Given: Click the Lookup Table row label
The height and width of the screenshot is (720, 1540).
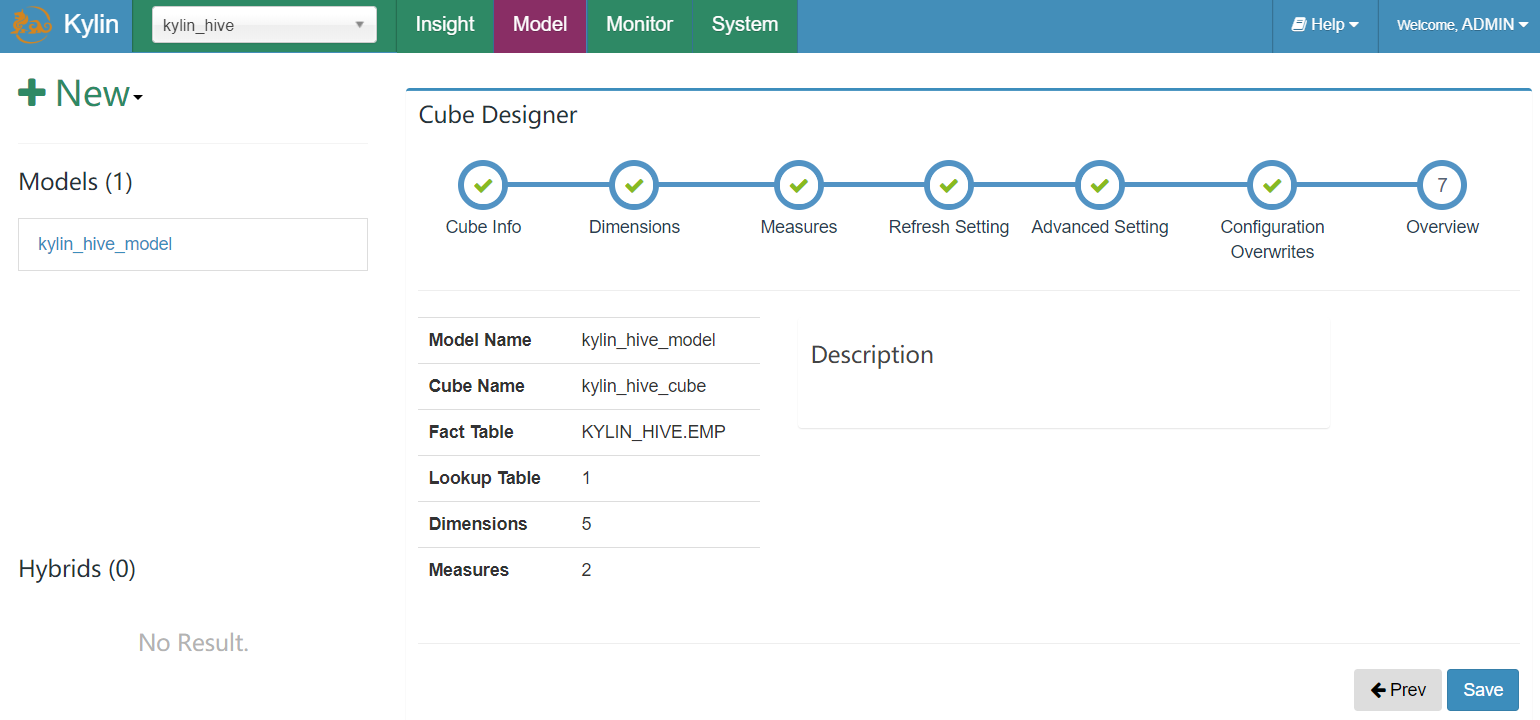Looking at the screenshot, I should [x=485, y=478].
